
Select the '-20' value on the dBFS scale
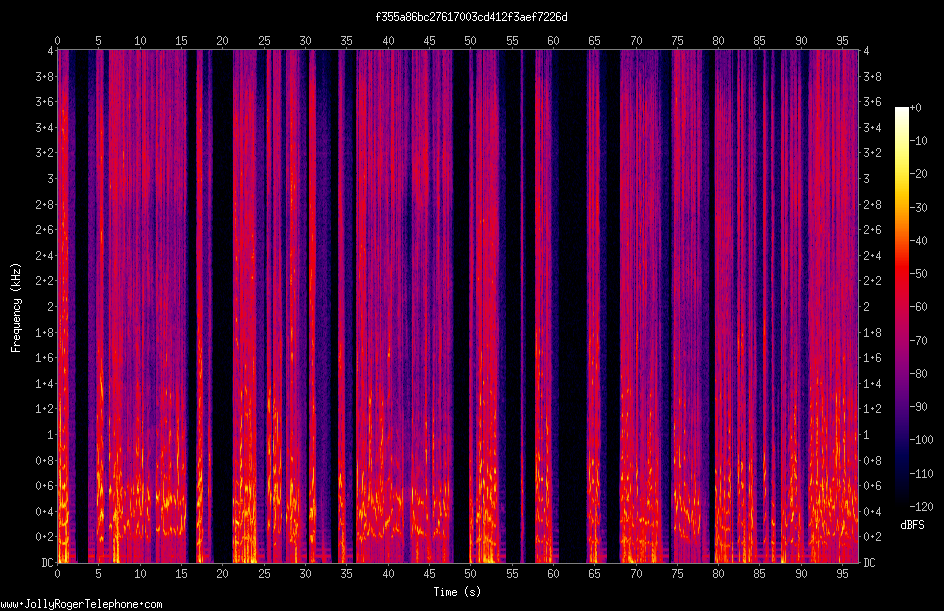(918, 174)
